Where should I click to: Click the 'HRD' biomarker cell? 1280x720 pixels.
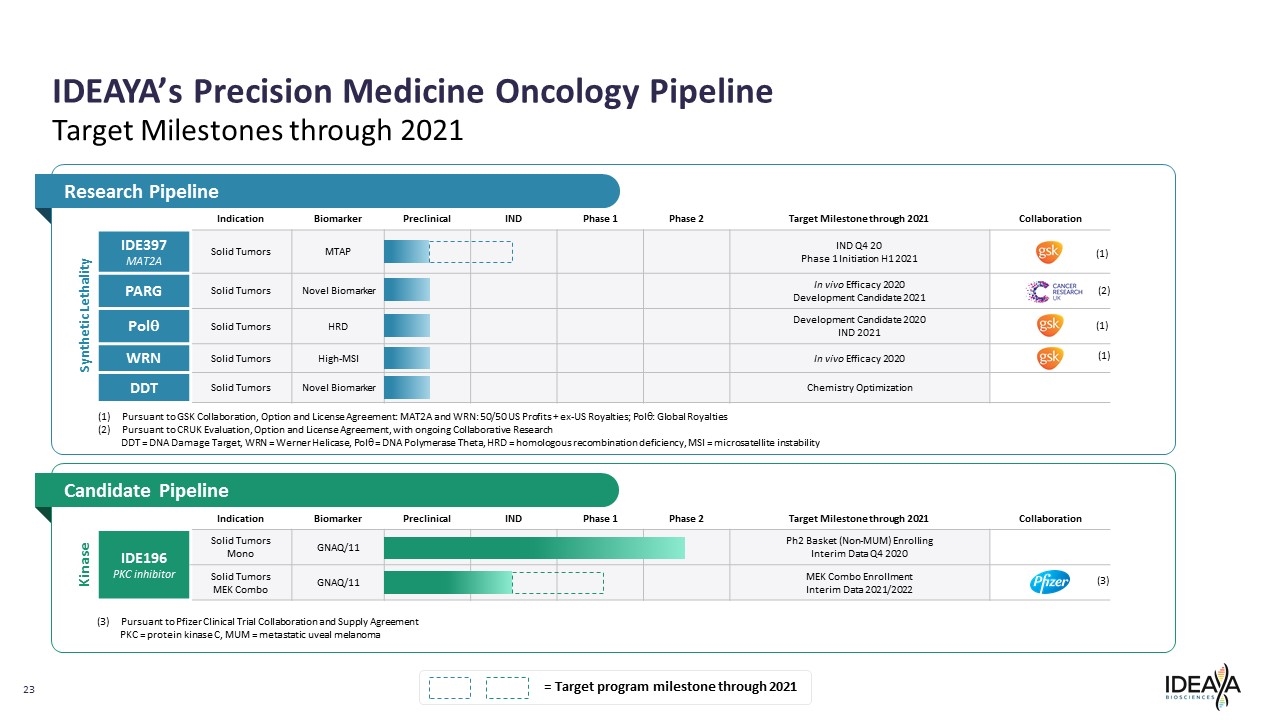pos(338,326)
